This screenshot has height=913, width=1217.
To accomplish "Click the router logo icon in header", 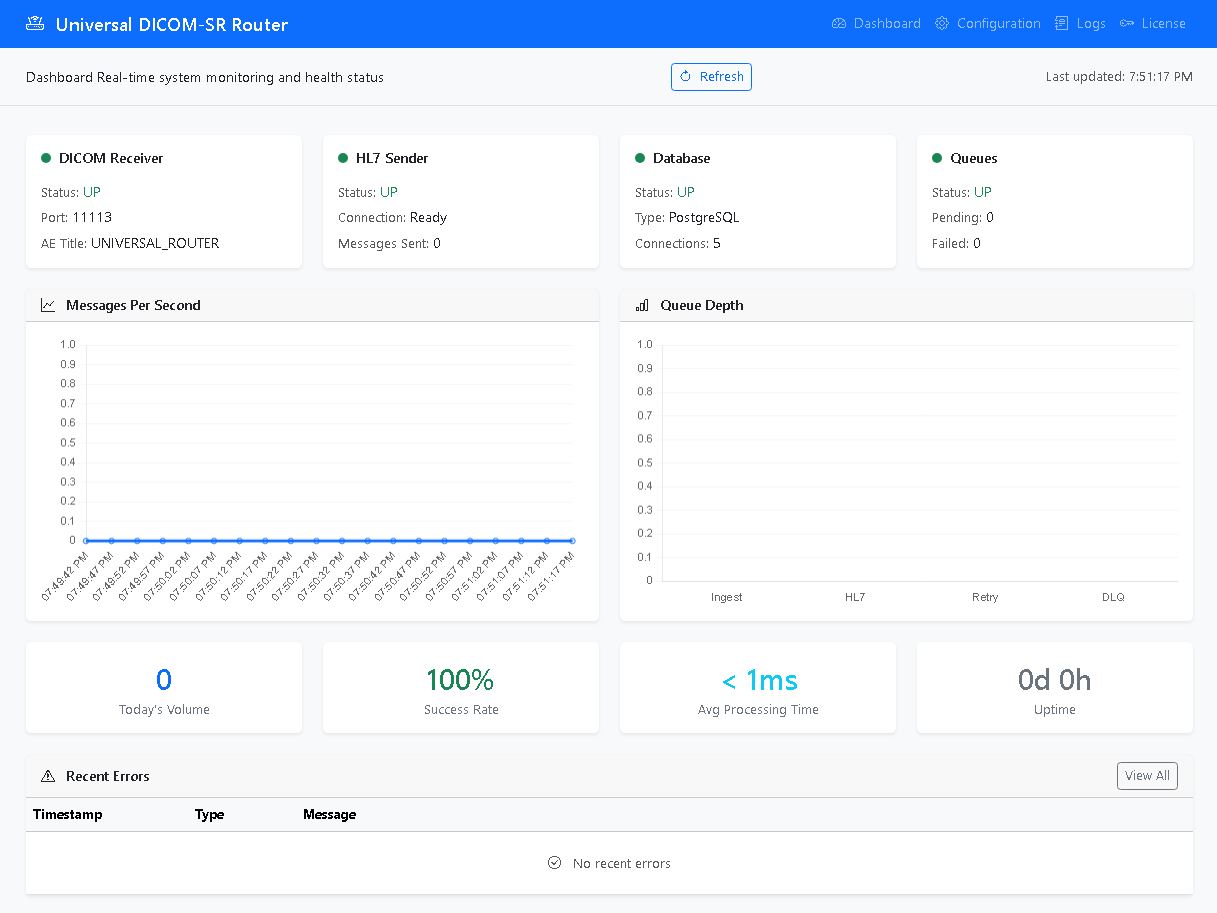I will 35,24.
